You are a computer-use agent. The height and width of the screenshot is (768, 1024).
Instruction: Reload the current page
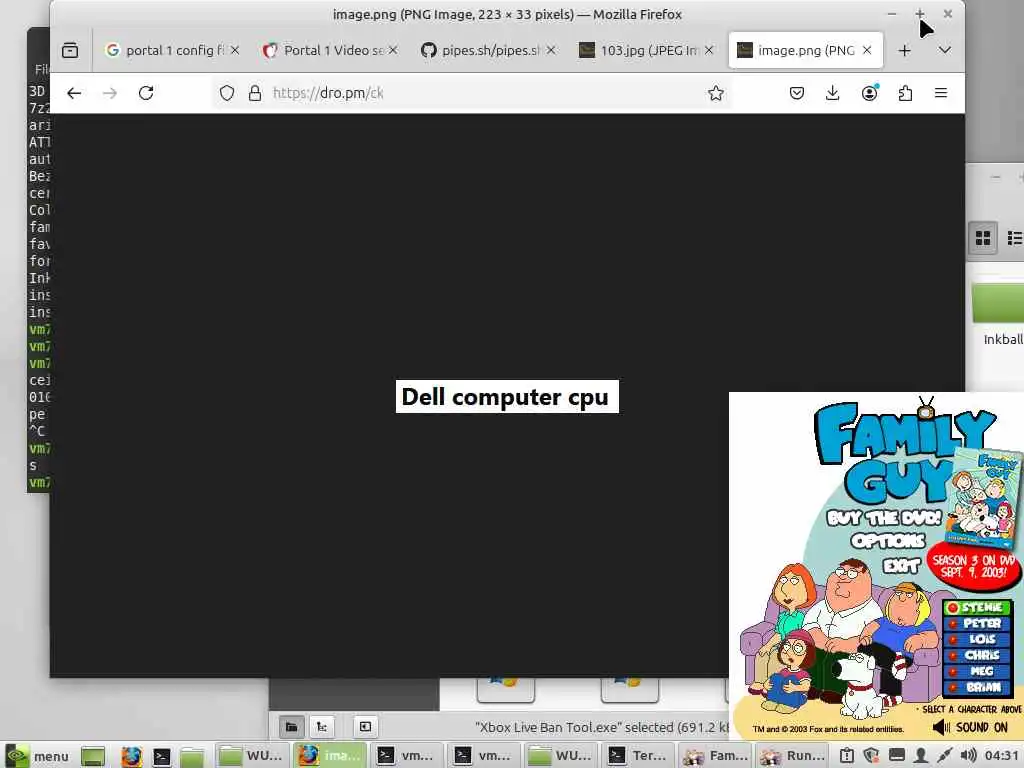(146, 93)
